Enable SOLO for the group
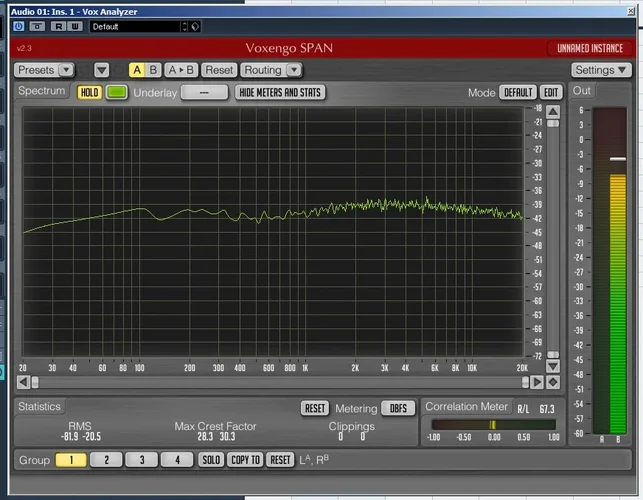The height and width of the screenshot is (500, 643). (211, 460)
